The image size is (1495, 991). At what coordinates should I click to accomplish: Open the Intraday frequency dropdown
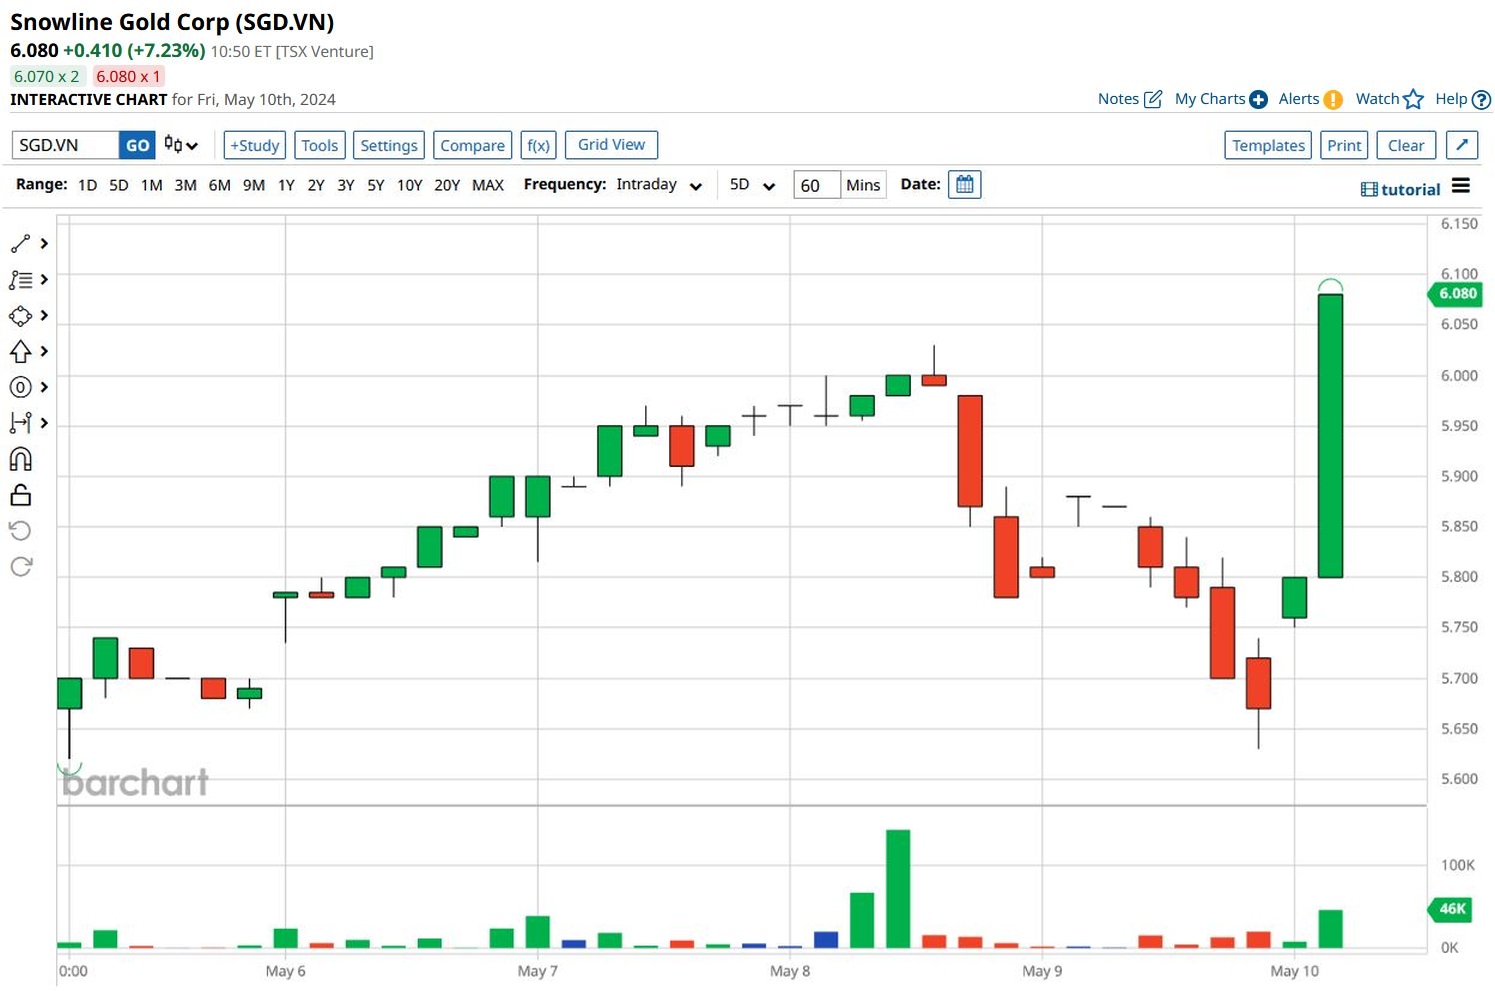coord(659,185)
